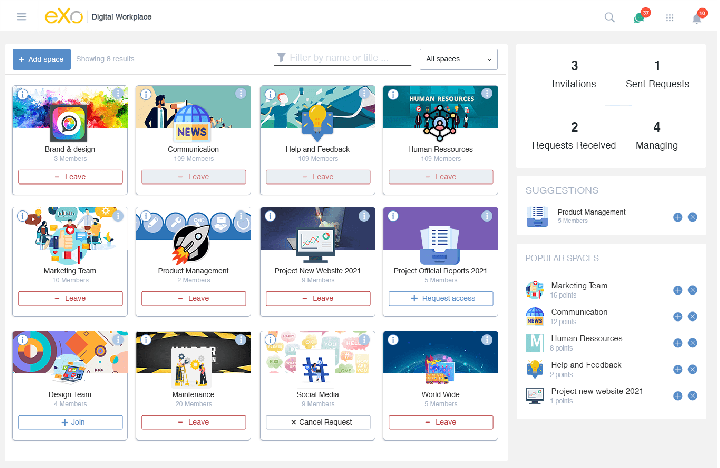This screenshot has width=720, height=468.
Task: Dismiss Product Management suggestion with X icon
Action: (693, 217)
